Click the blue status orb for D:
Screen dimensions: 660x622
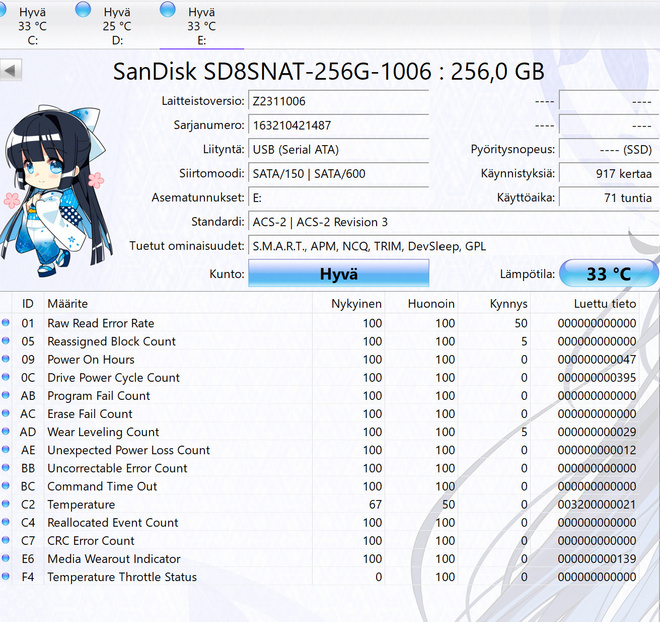[83, 9]
